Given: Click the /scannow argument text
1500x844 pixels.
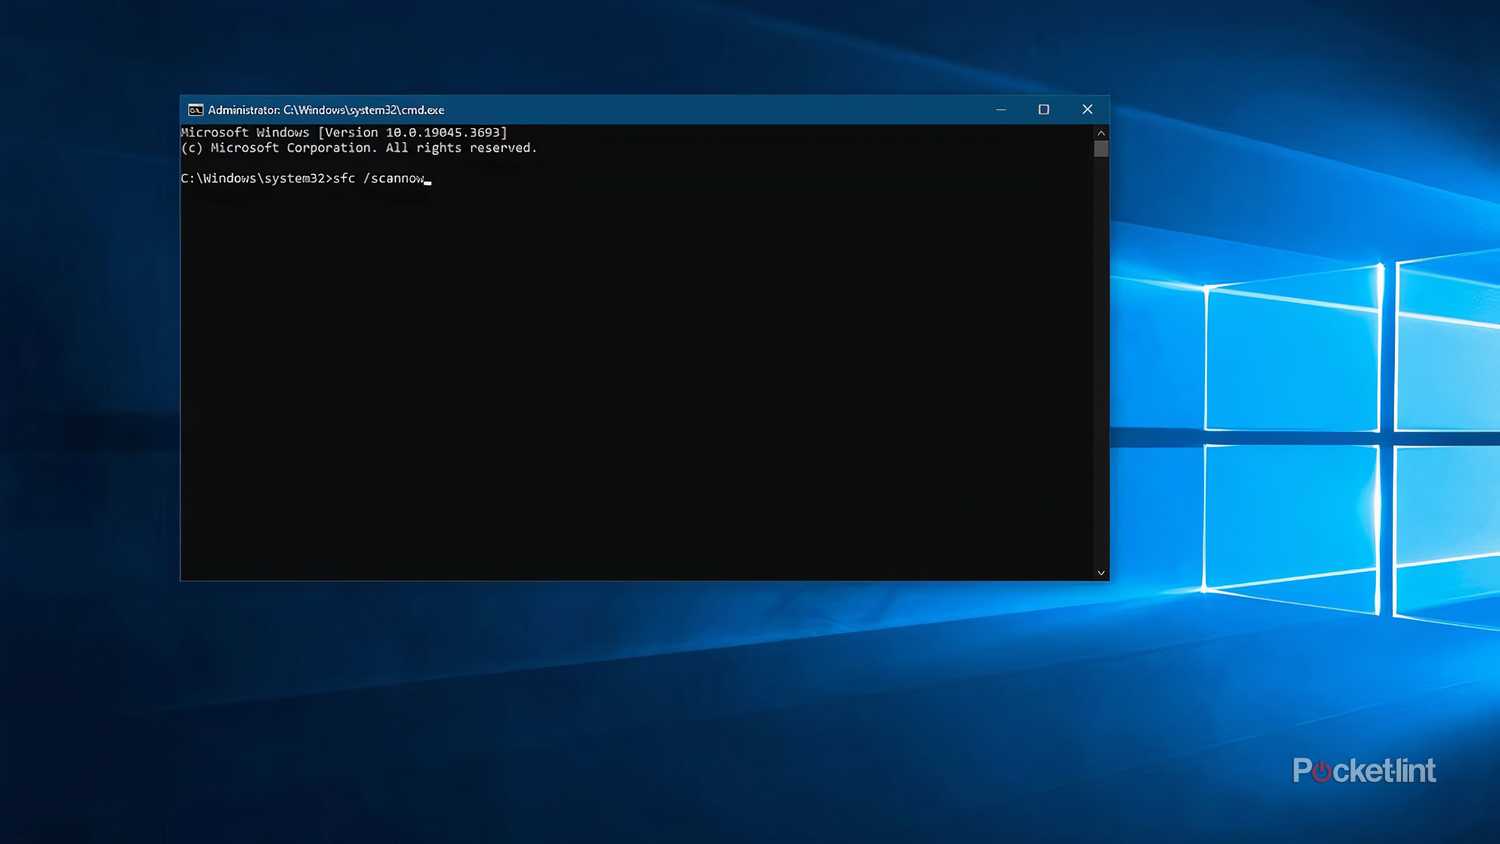Looking at the screenshot, I should point(394,178).
